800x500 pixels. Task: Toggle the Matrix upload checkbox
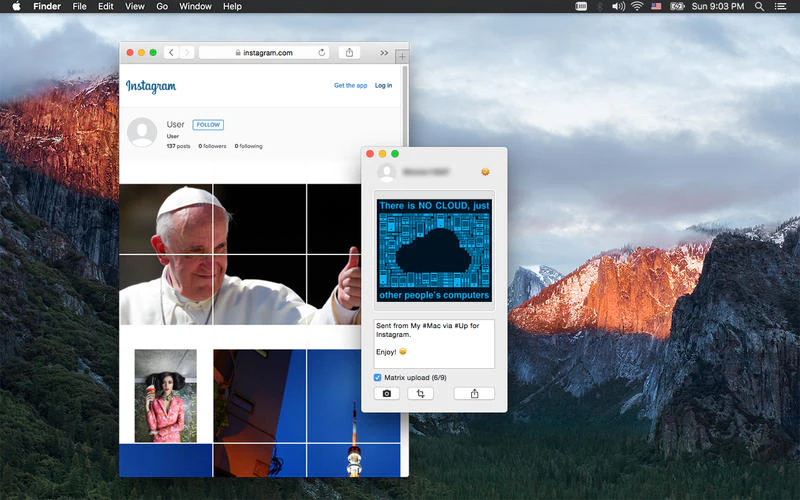[x=378, y=378]
